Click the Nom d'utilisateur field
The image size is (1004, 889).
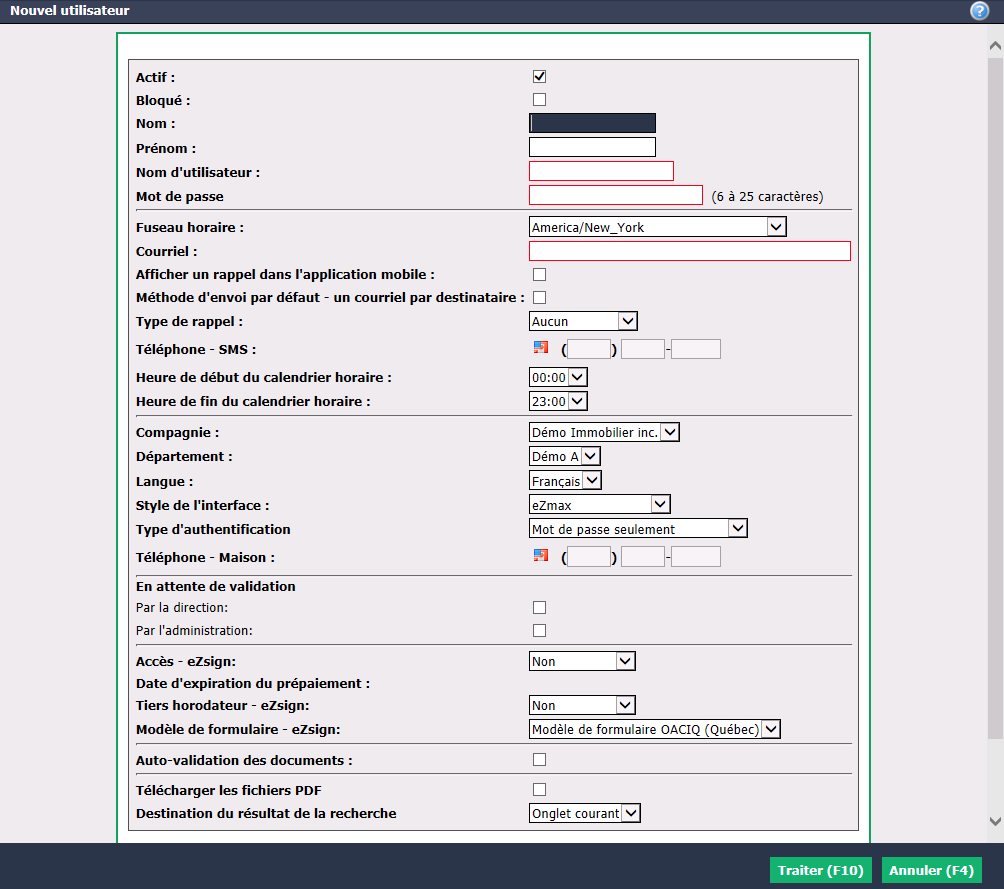click(x=601, y=171)
